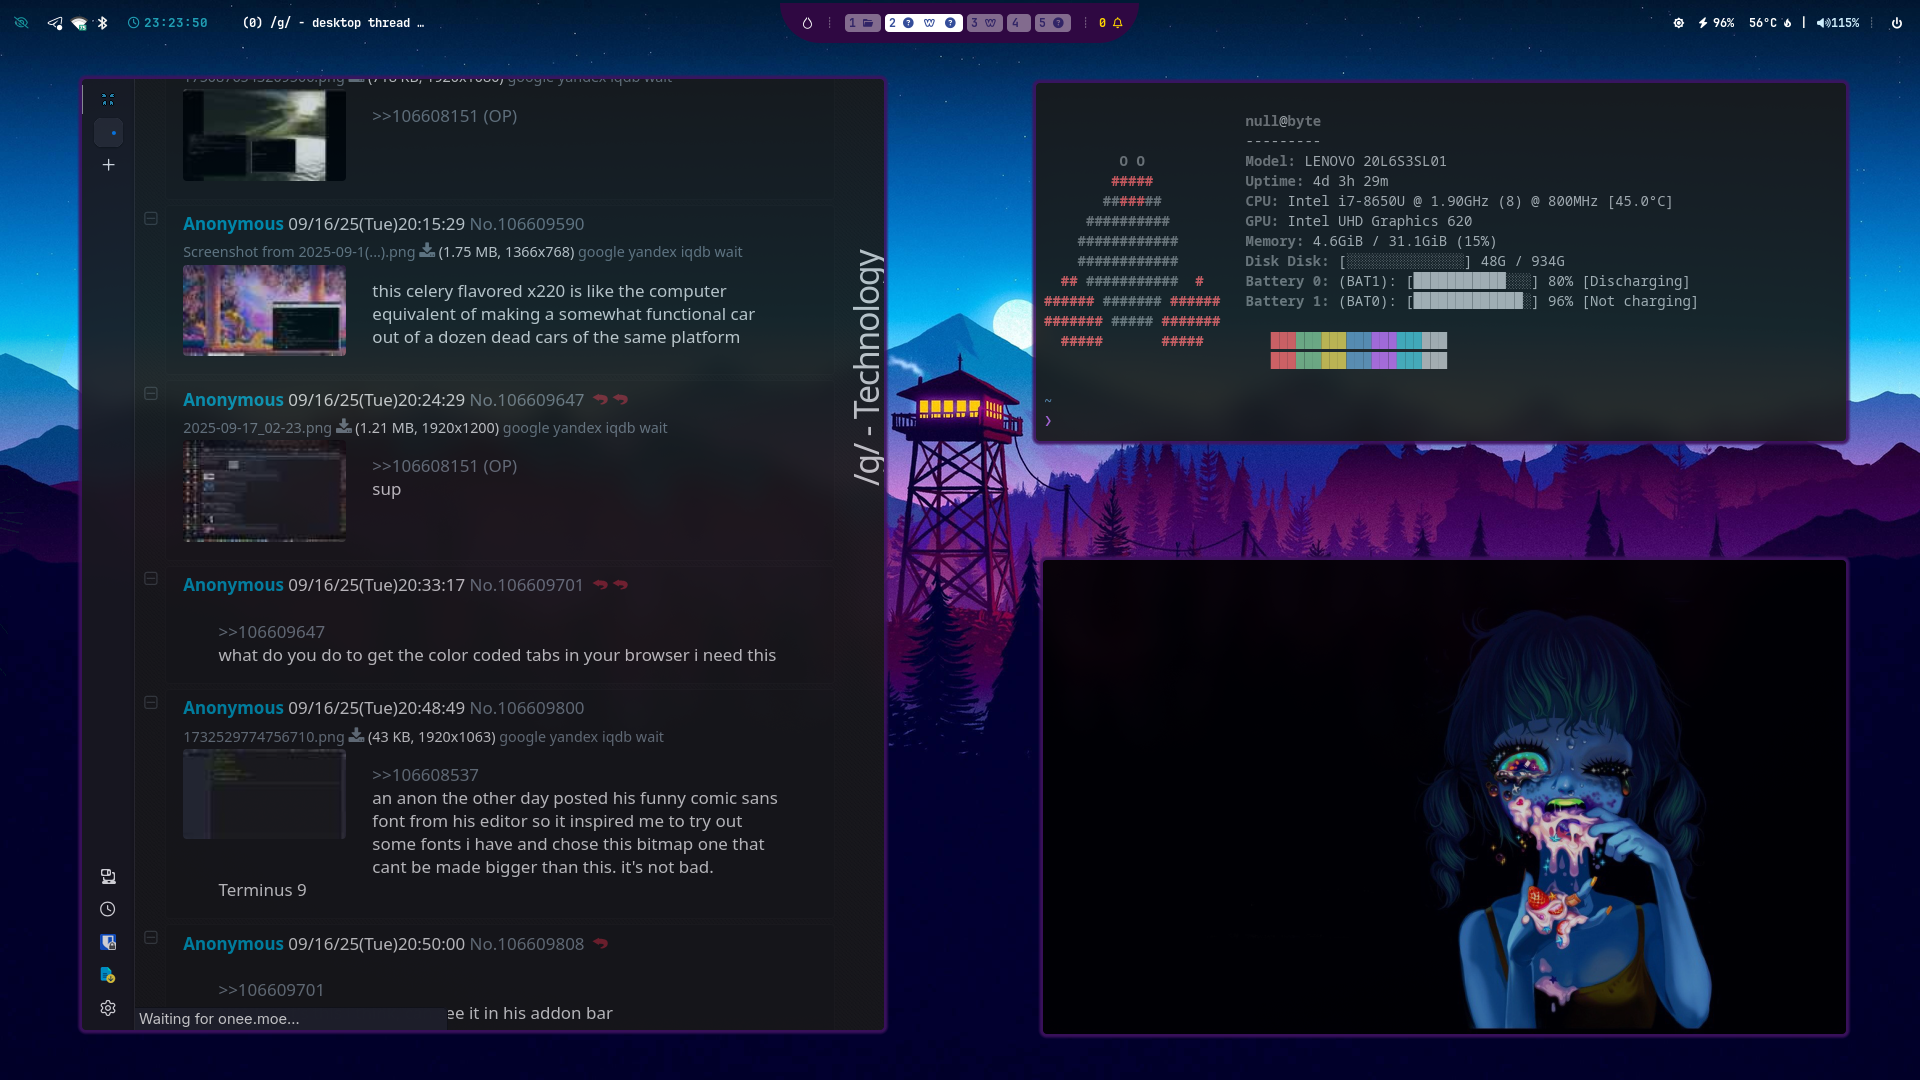Switch to workspace 4

1018,23
